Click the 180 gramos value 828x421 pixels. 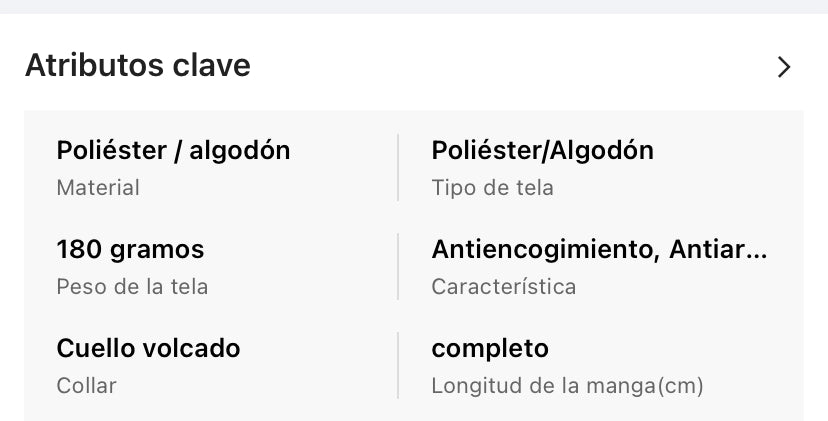coord(130,249)
